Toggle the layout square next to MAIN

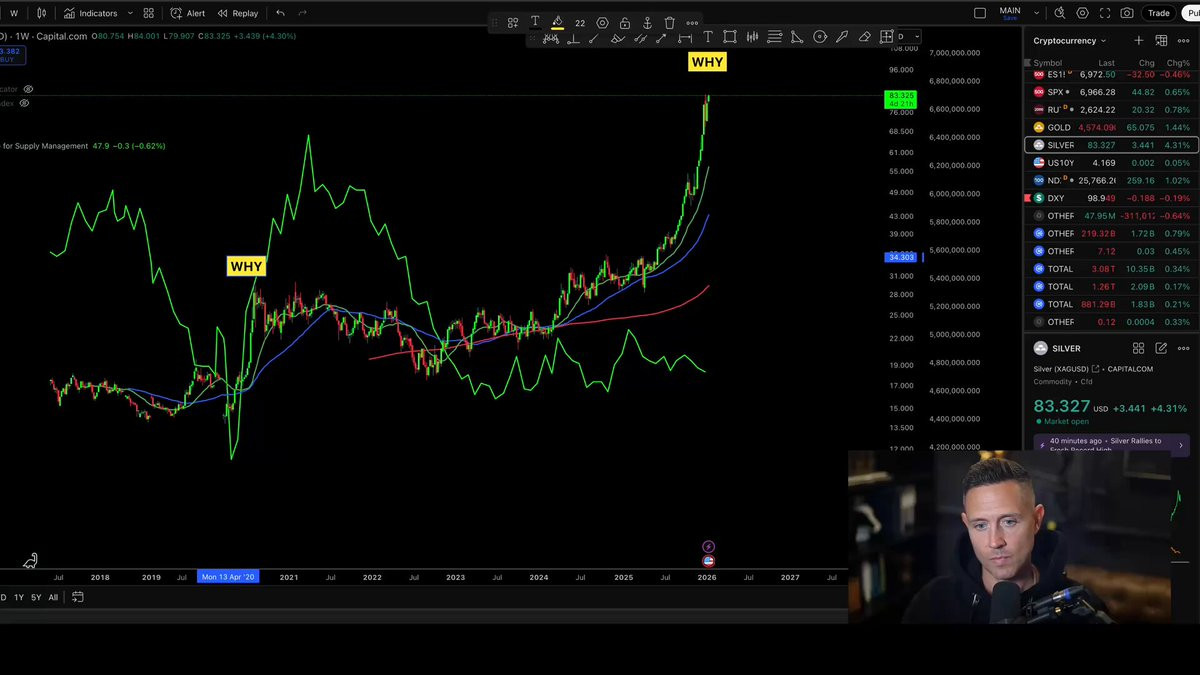tap(980, 13)
